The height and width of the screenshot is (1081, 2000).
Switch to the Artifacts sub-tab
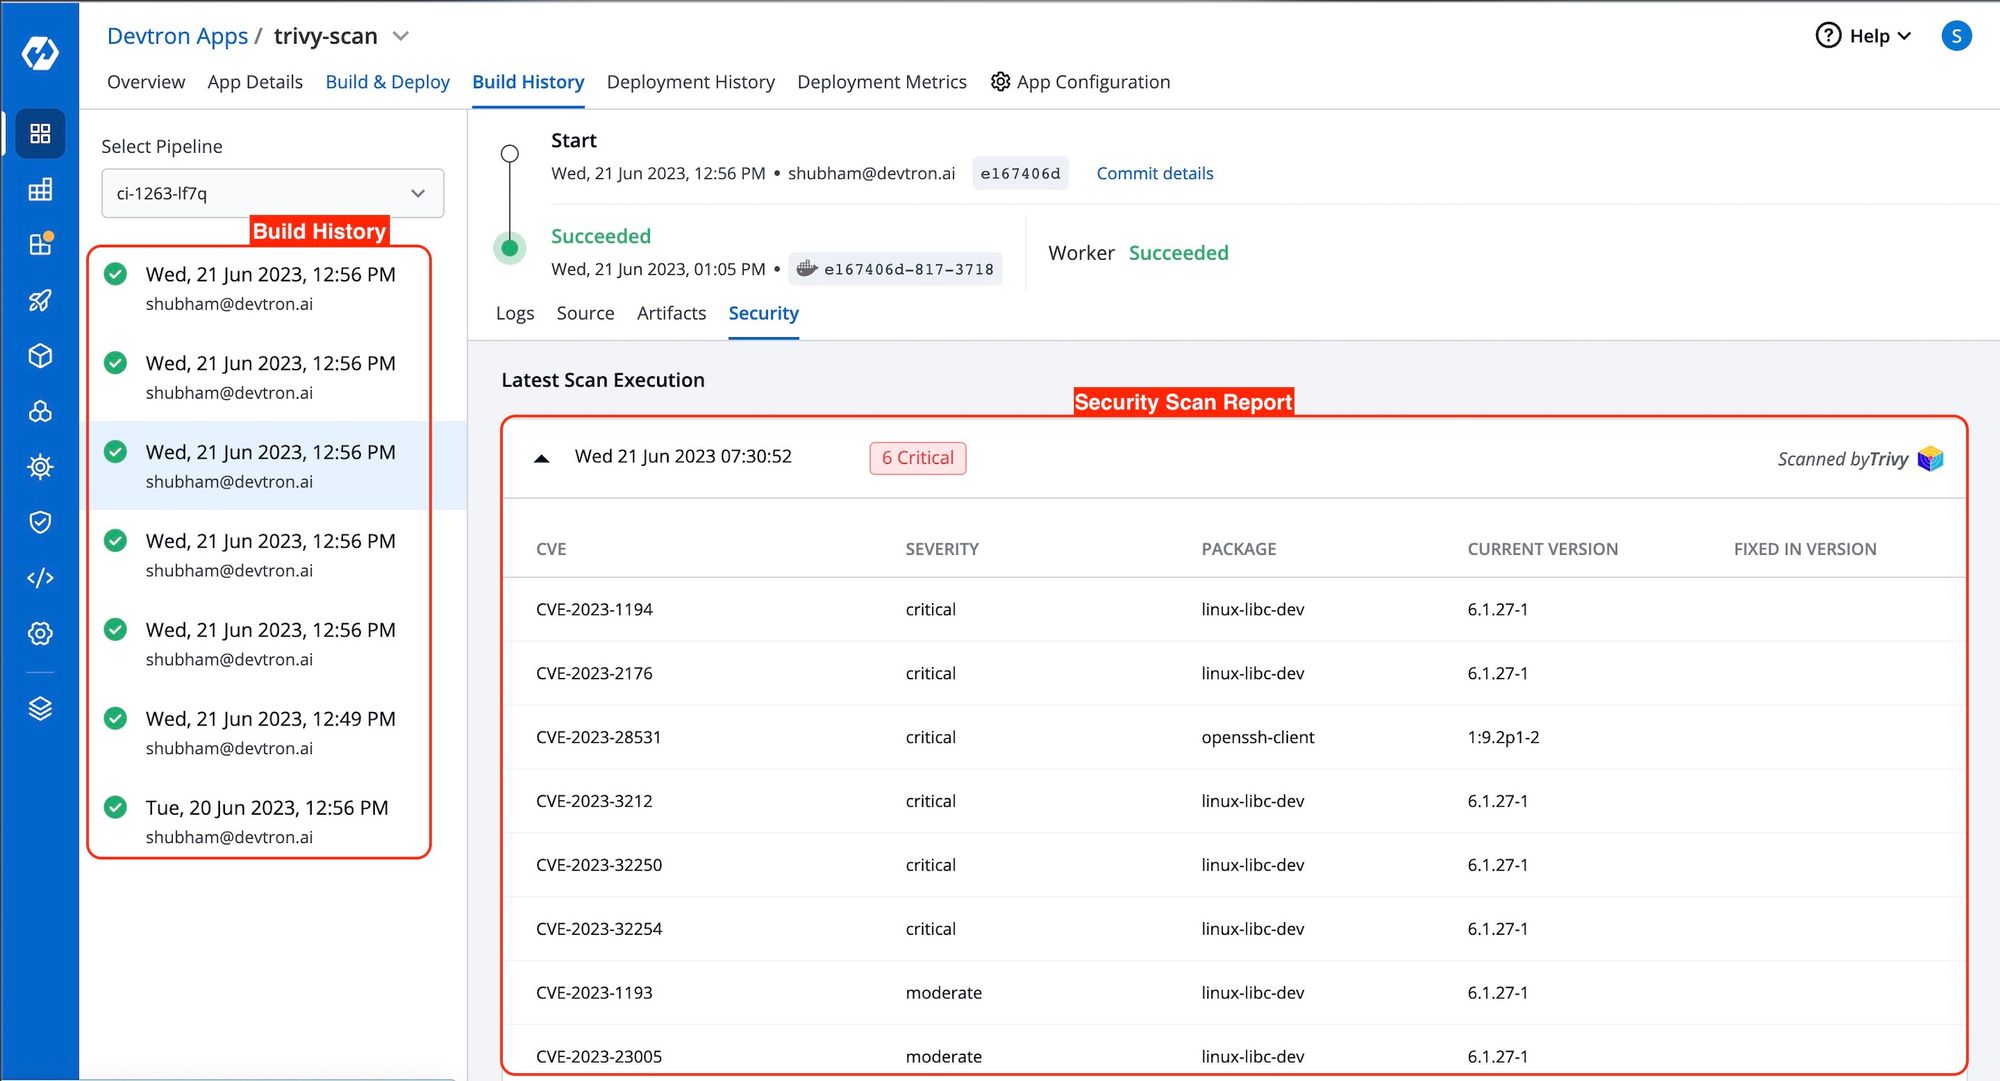672,313
